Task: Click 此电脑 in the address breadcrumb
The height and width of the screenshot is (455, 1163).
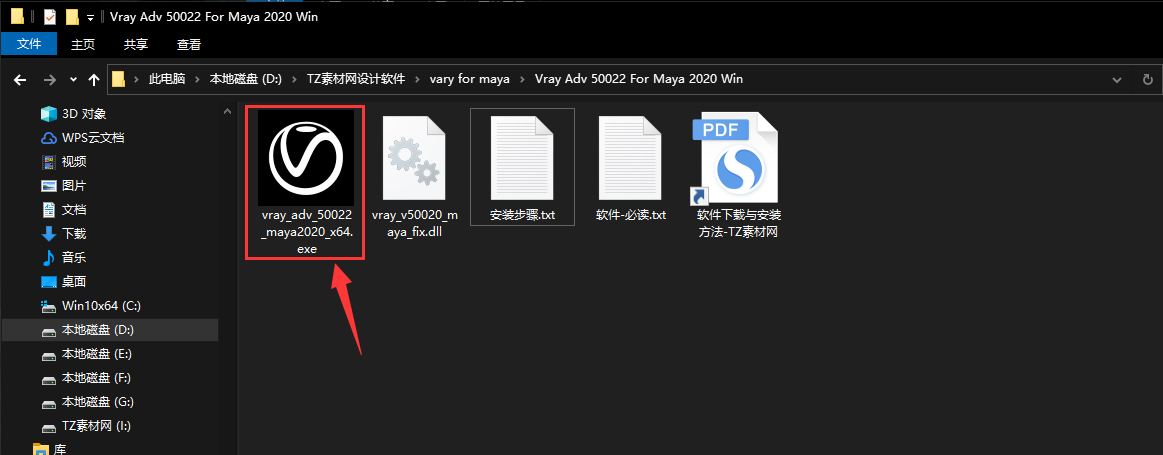Action: (x=167, y=79)
